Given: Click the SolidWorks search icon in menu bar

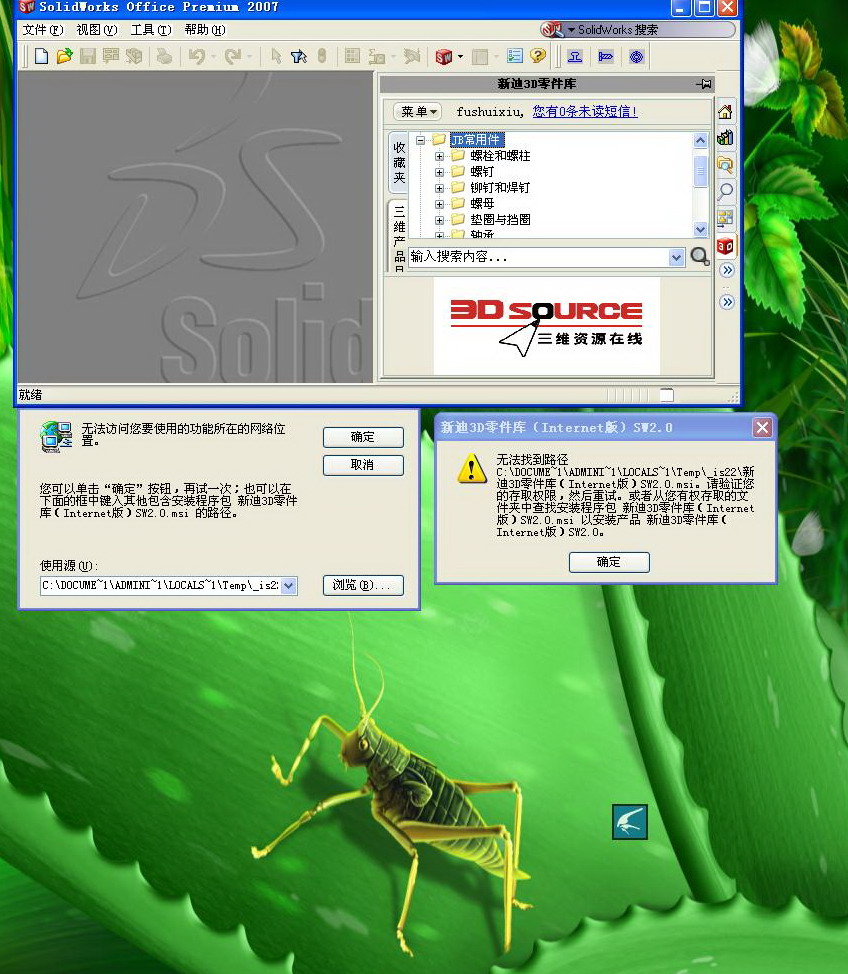Looking at the screenshot, I should [x=551, y=29].
